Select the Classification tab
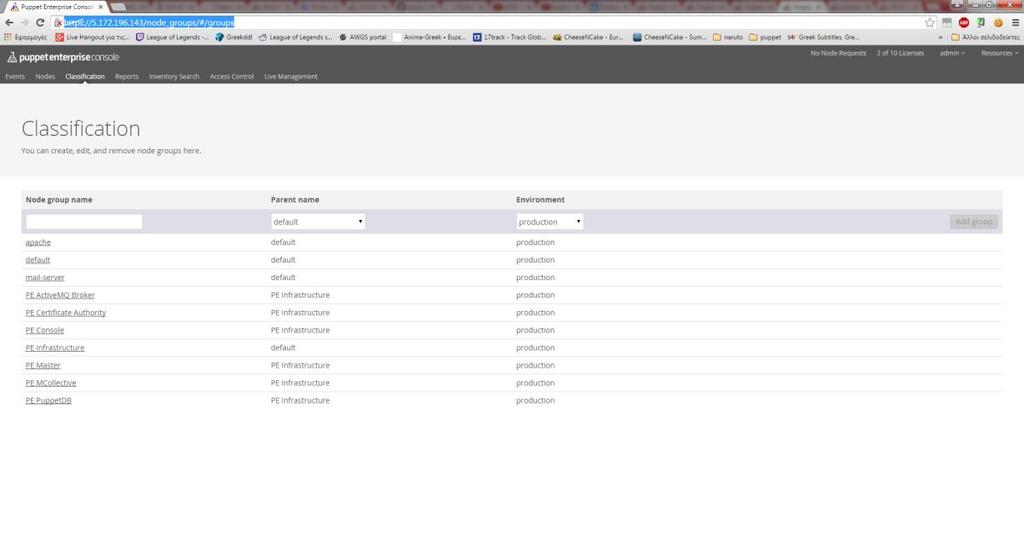 point(85,76)
